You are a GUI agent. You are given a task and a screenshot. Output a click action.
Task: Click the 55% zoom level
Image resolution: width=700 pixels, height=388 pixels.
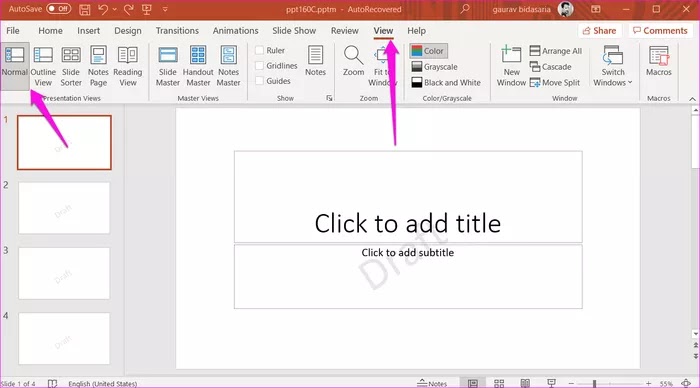[666, 384]
